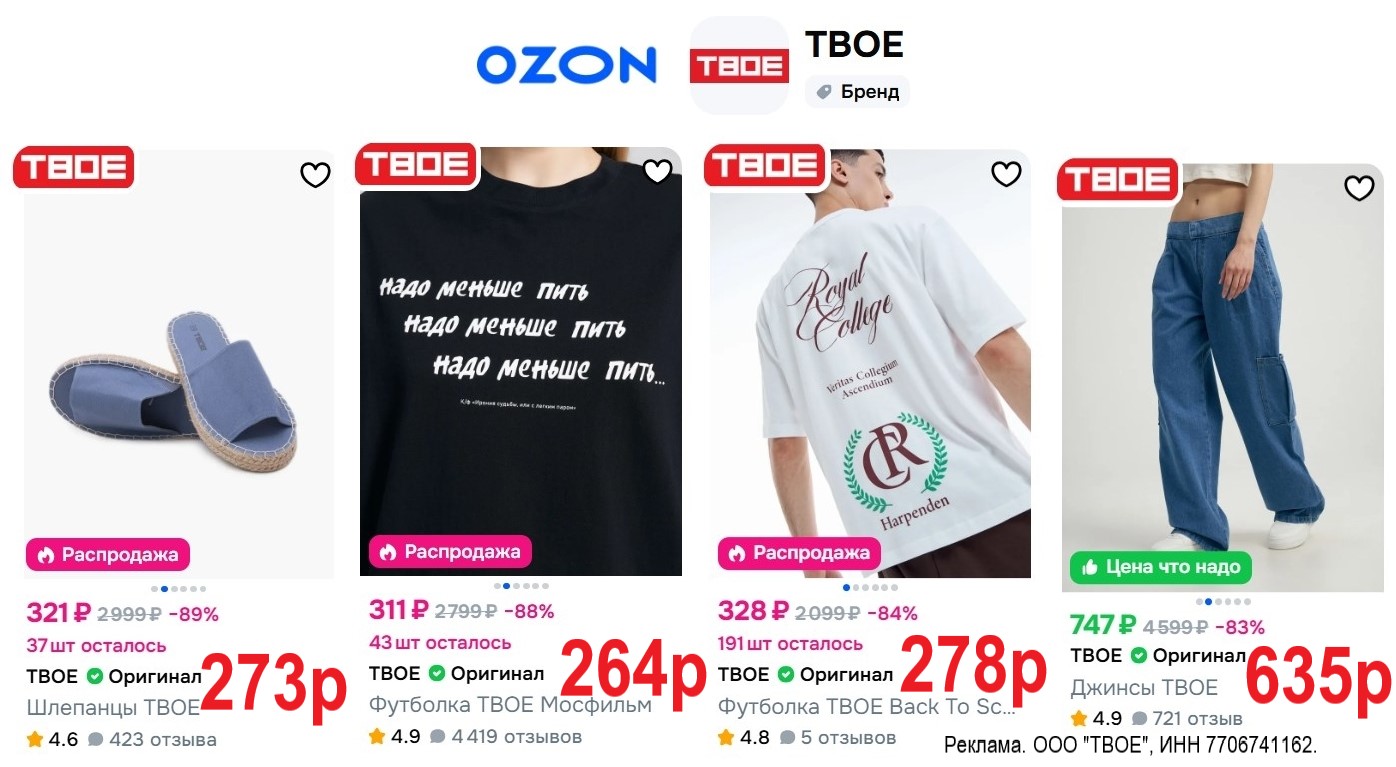Select image carousel dots under slippers

pyautogui.click(x=179, y=589)
